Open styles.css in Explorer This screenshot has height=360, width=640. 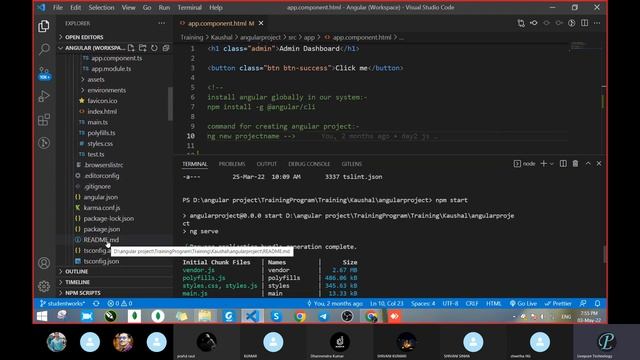[x=100, y=143]
